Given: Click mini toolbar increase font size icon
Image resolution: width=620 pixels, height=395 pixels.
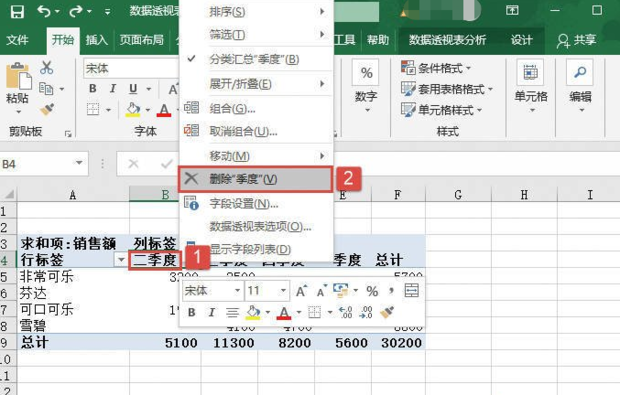Looking at the screenshot, I should [x=301, y=291].
